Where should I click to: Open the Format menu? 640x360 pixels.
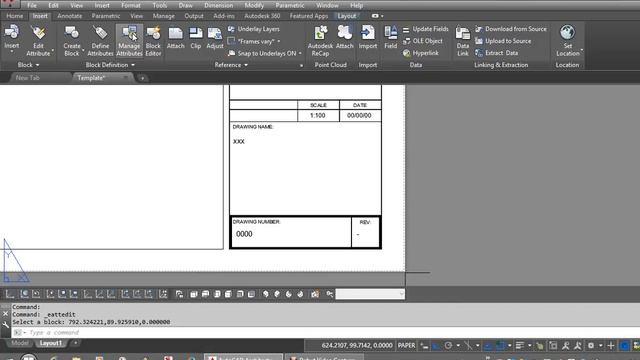[131, 5]
